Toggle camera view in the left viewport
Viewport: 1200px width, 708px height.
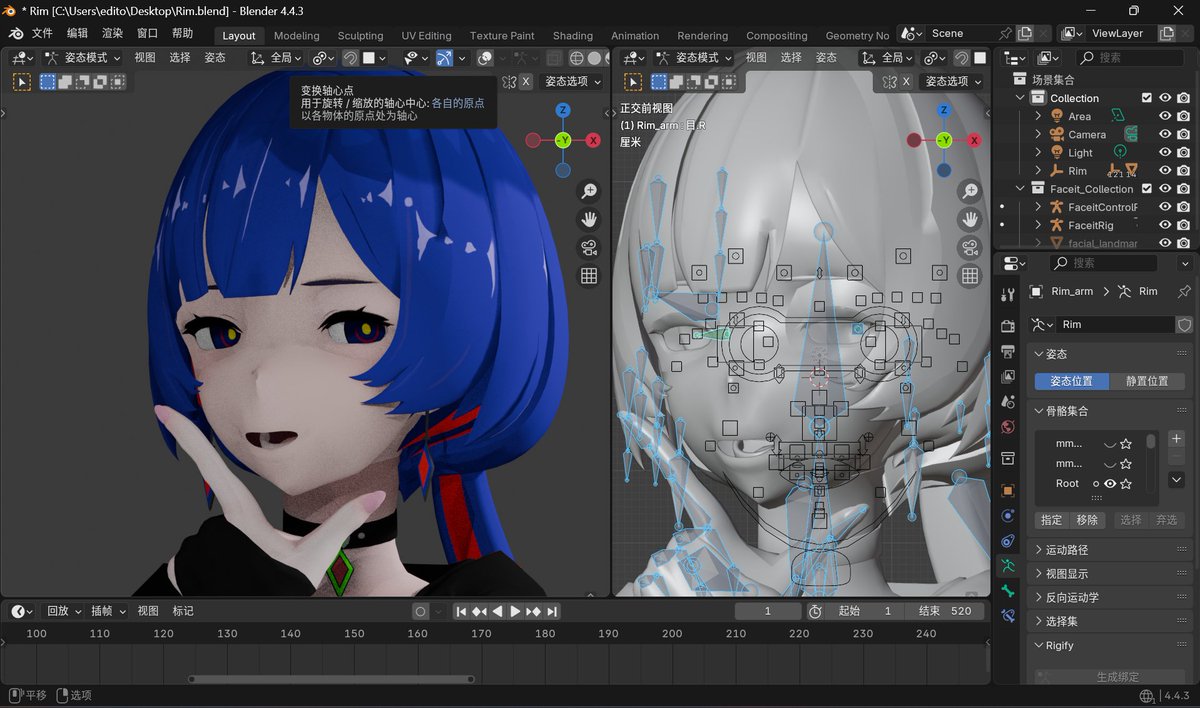pyautogui.click(x=589, y=247)
